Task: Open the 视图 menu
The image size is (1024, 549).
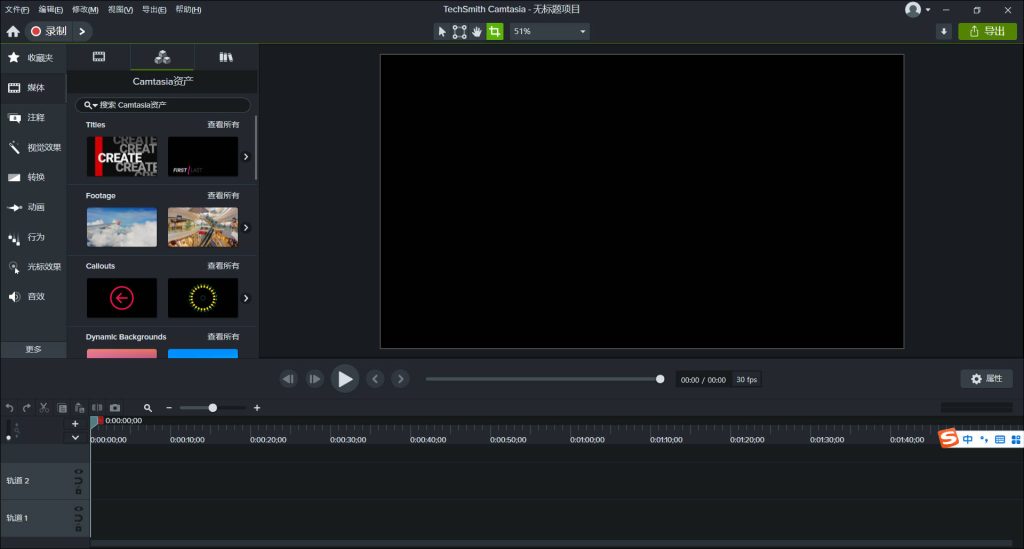Action: coord(120,10)
